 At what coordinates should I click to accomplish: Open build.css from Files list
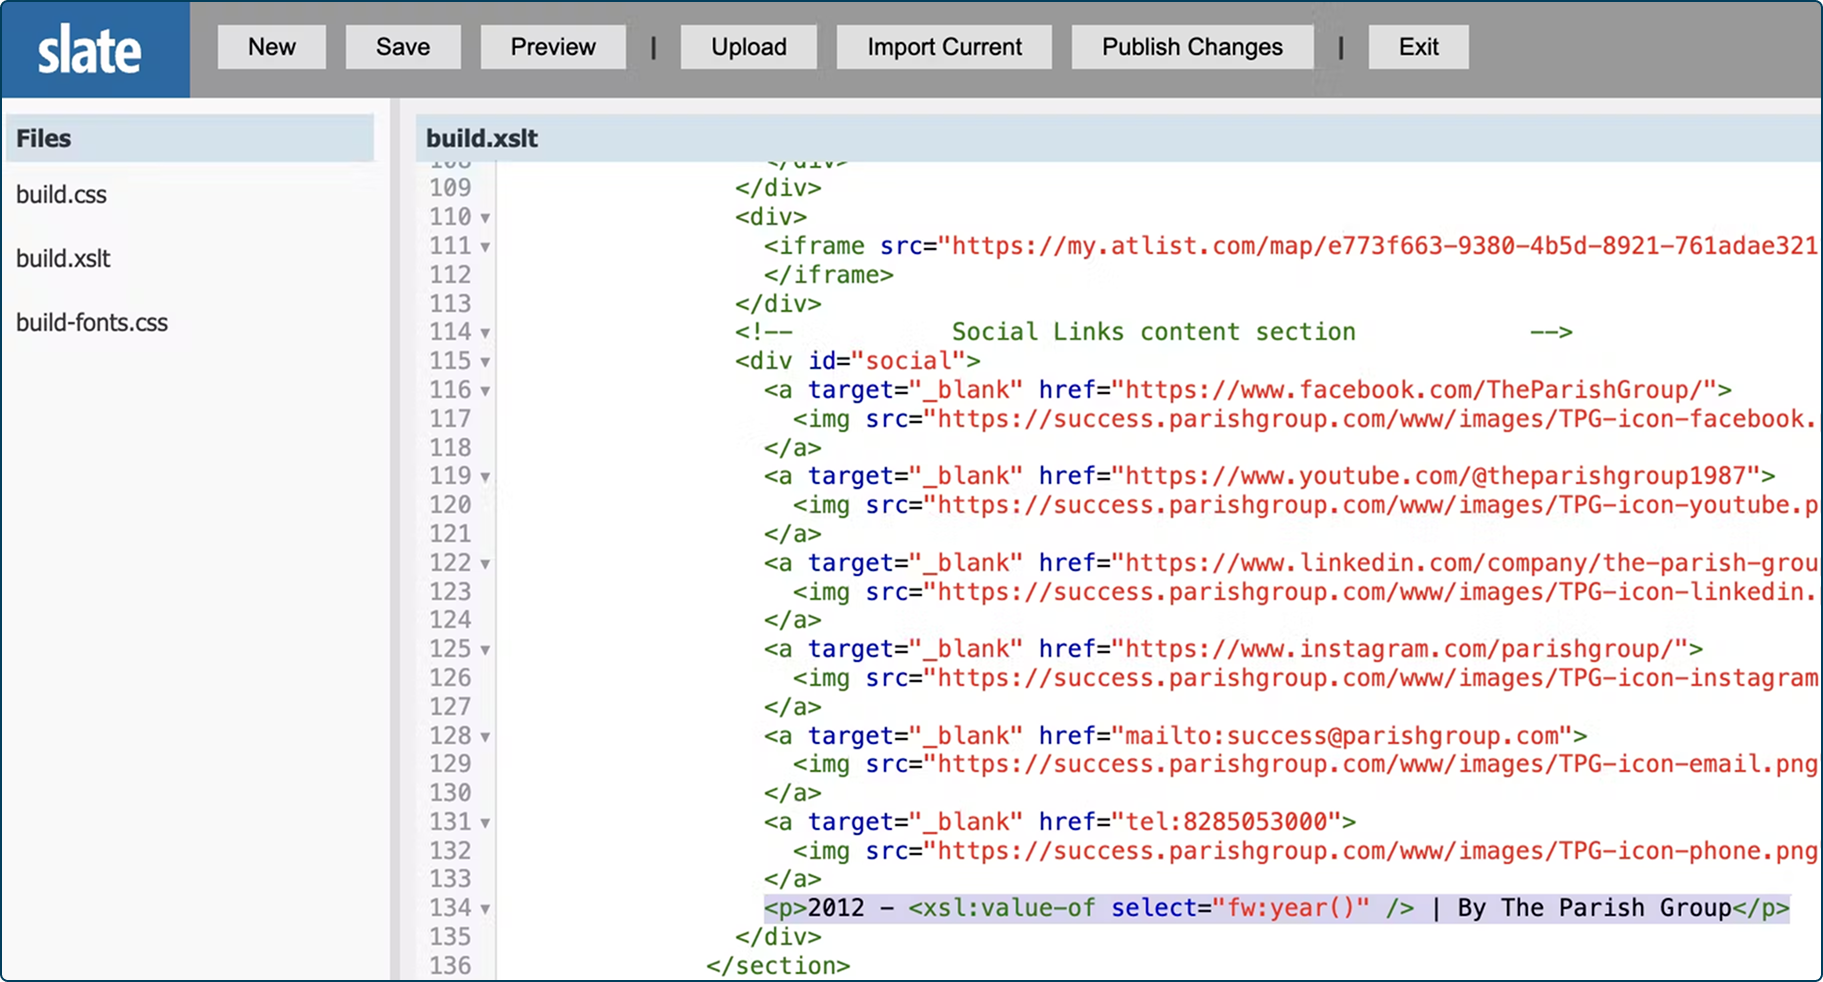tap(62, 194)
